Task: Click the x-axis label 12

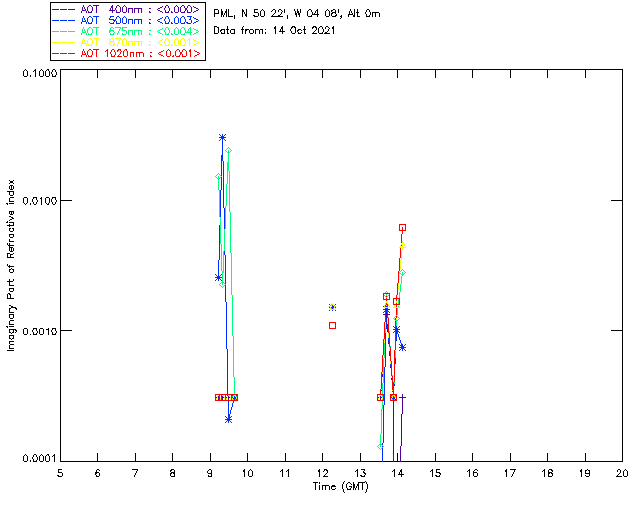Action: tap(322, 473)
